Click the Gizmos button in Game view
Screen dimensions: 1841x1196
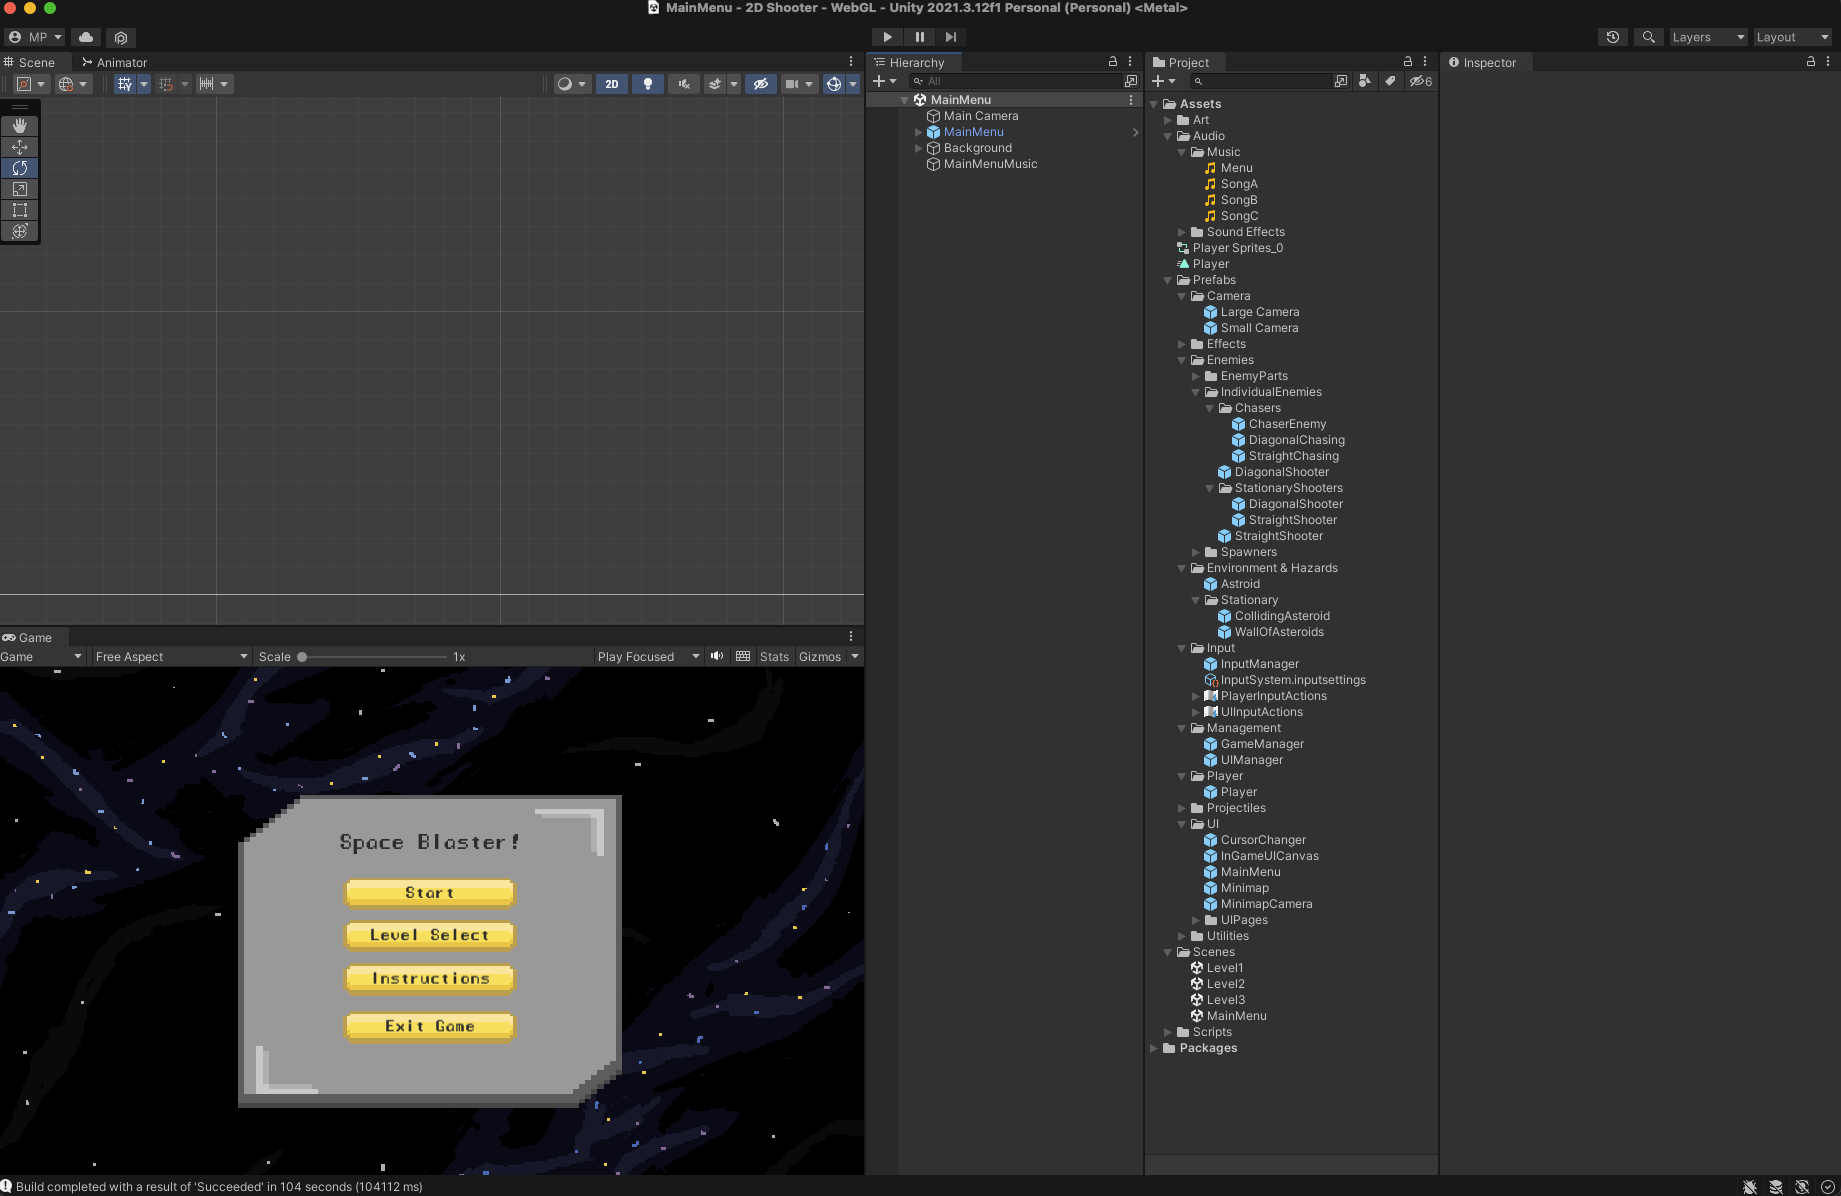pos(822,656)
